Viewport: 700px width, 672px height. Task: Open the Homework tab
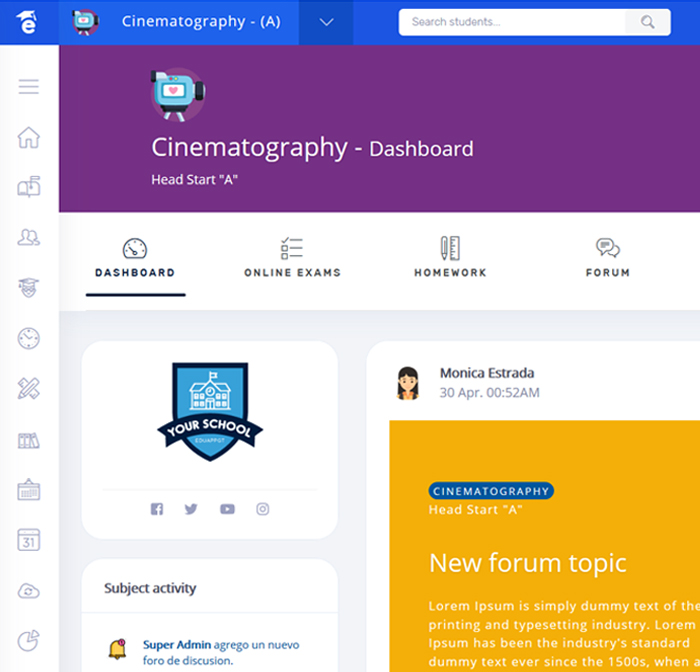click(x=450, y=258)
